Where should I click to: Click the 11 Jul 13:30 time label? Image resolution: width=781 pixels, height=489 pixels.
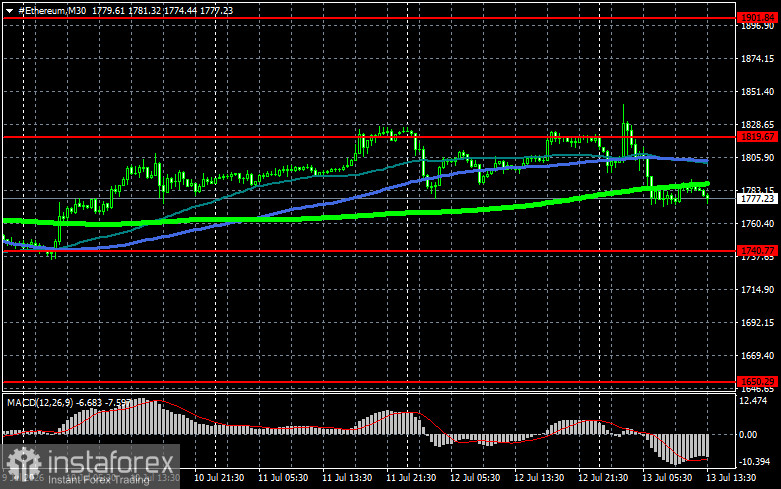click(x=347, y=478)
